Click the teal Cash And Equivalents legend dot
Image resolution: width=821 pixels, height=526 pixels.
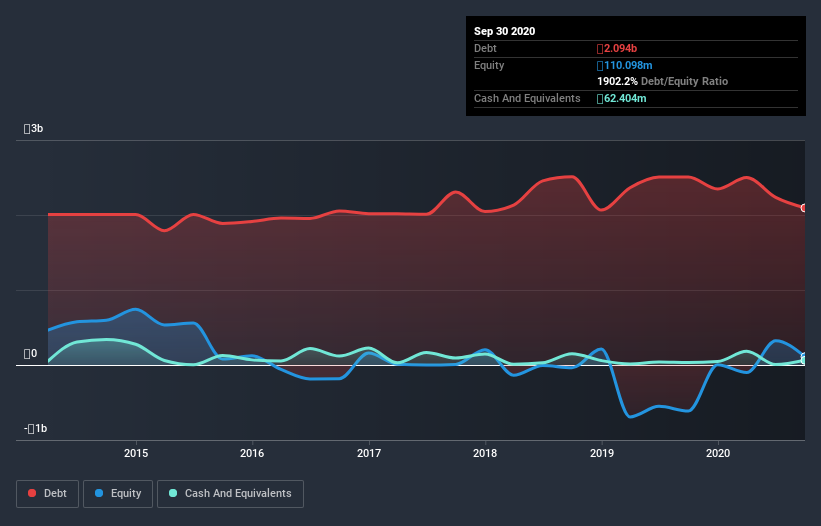tap(173, 493)
